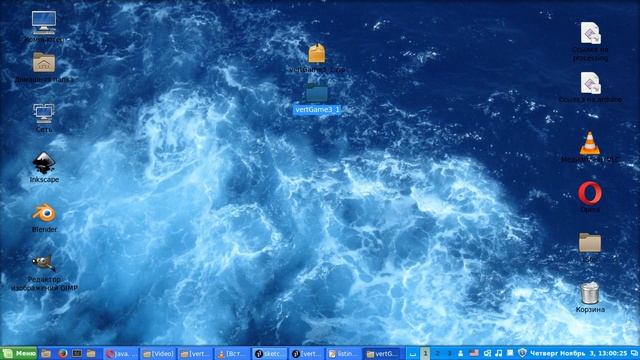Open the keyboard layout flag indicator
This screenshot has width=640, height=360.
474,353
